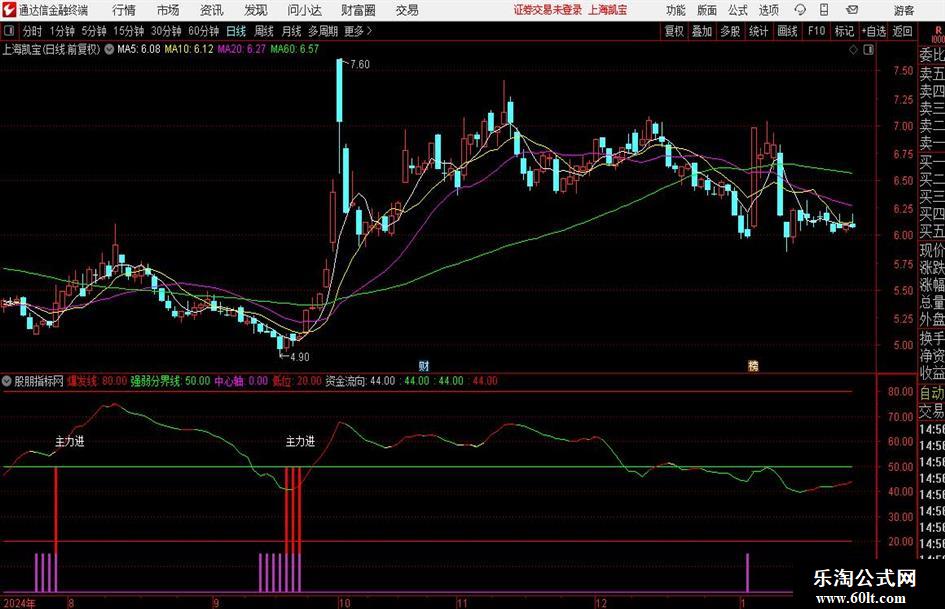This screenshot has height=609, width=945.
Task: Click the red 上海凯宝 stock name link
Action: (x=608, y=10)
